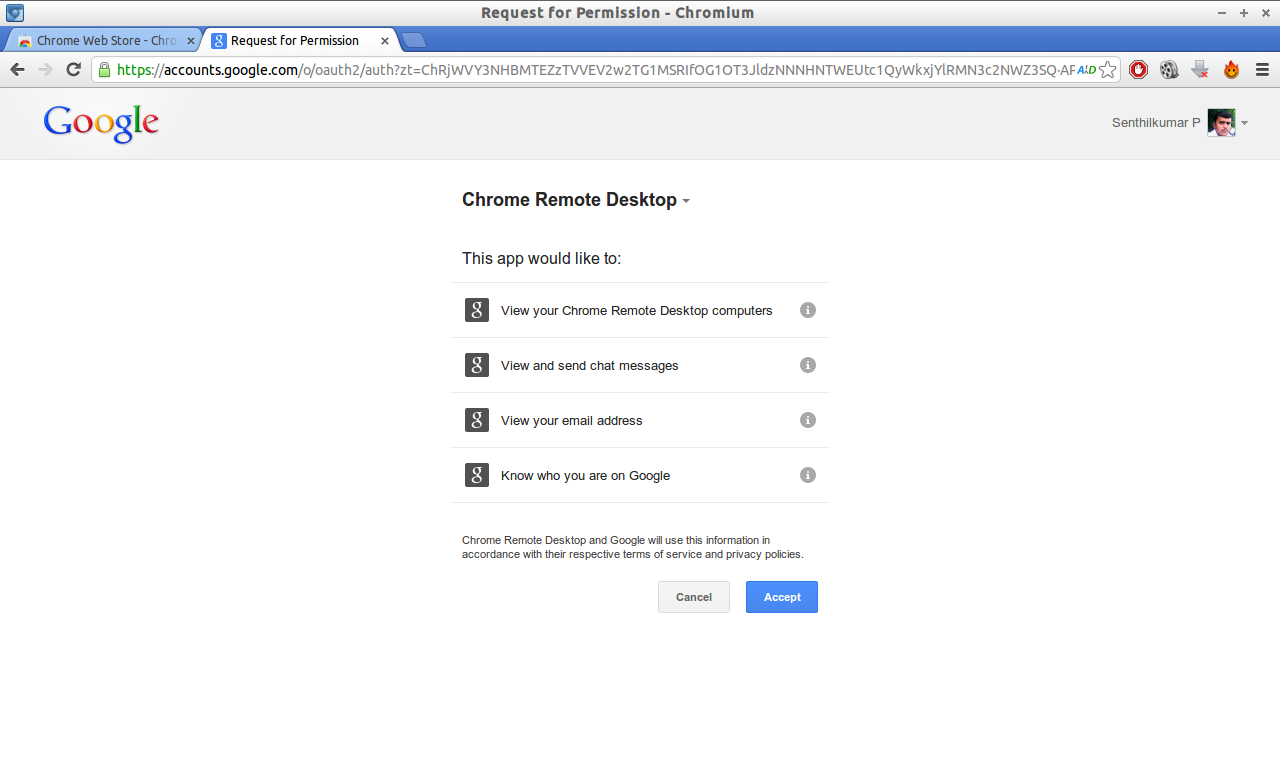The width and height of the screenshot is (1280, 774).
Task: Click 'Know who you are on Google' text
Action: pos(586,476)
